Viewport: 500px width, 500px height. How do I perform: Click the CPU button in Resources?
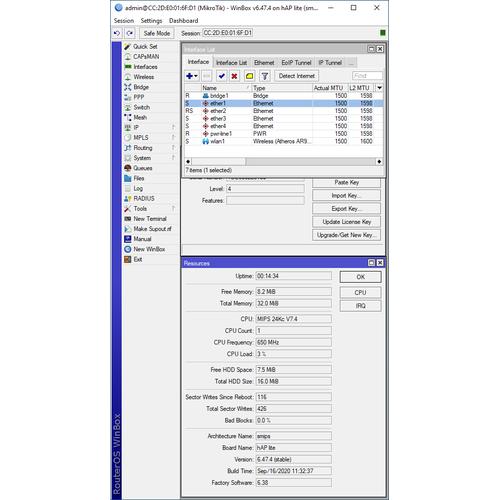point(360,292)
